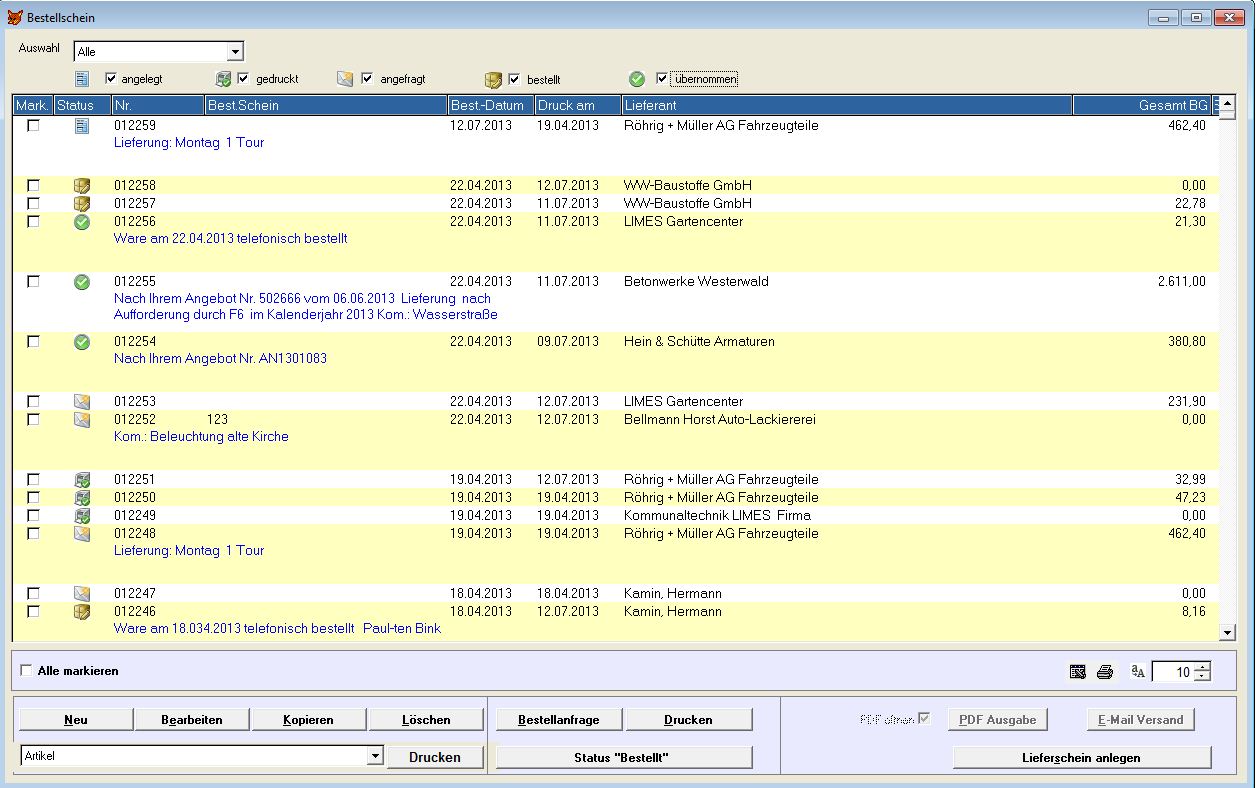
Task: Click the printed status icon for order 012251
Action: point(82,480)
